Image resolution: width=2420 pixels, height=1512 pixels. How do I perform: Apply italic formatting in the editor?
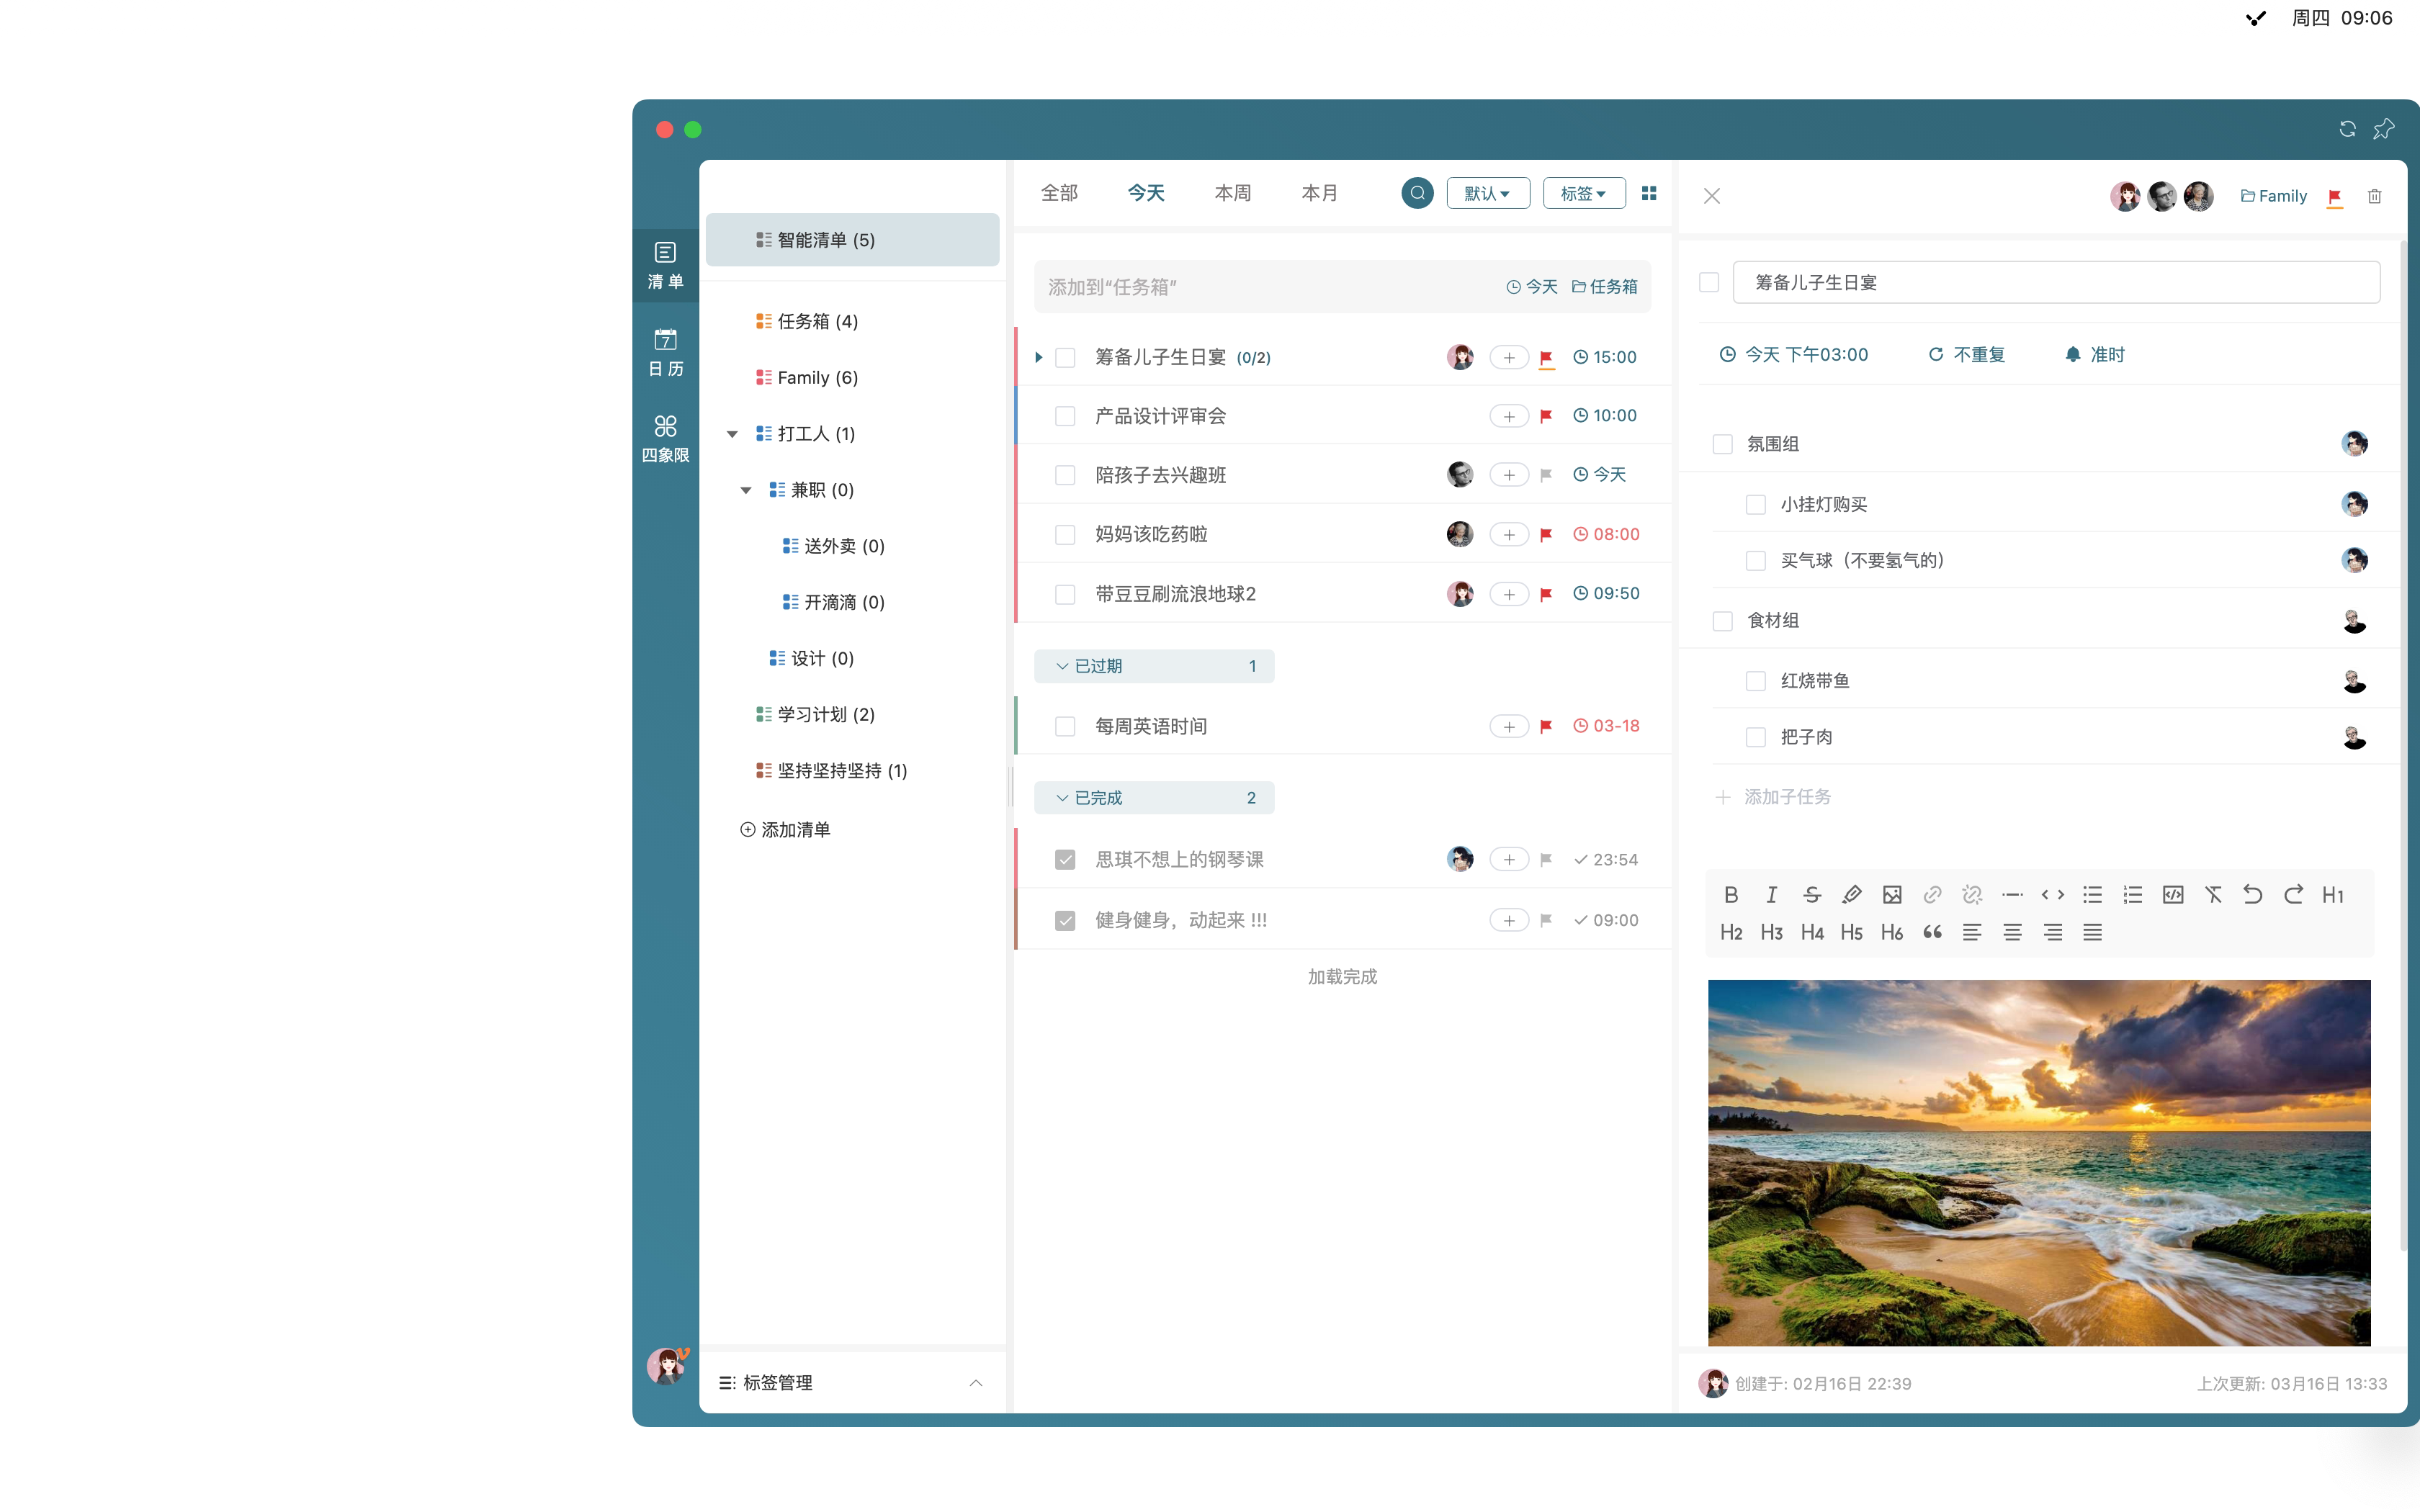click(1771, 895)
